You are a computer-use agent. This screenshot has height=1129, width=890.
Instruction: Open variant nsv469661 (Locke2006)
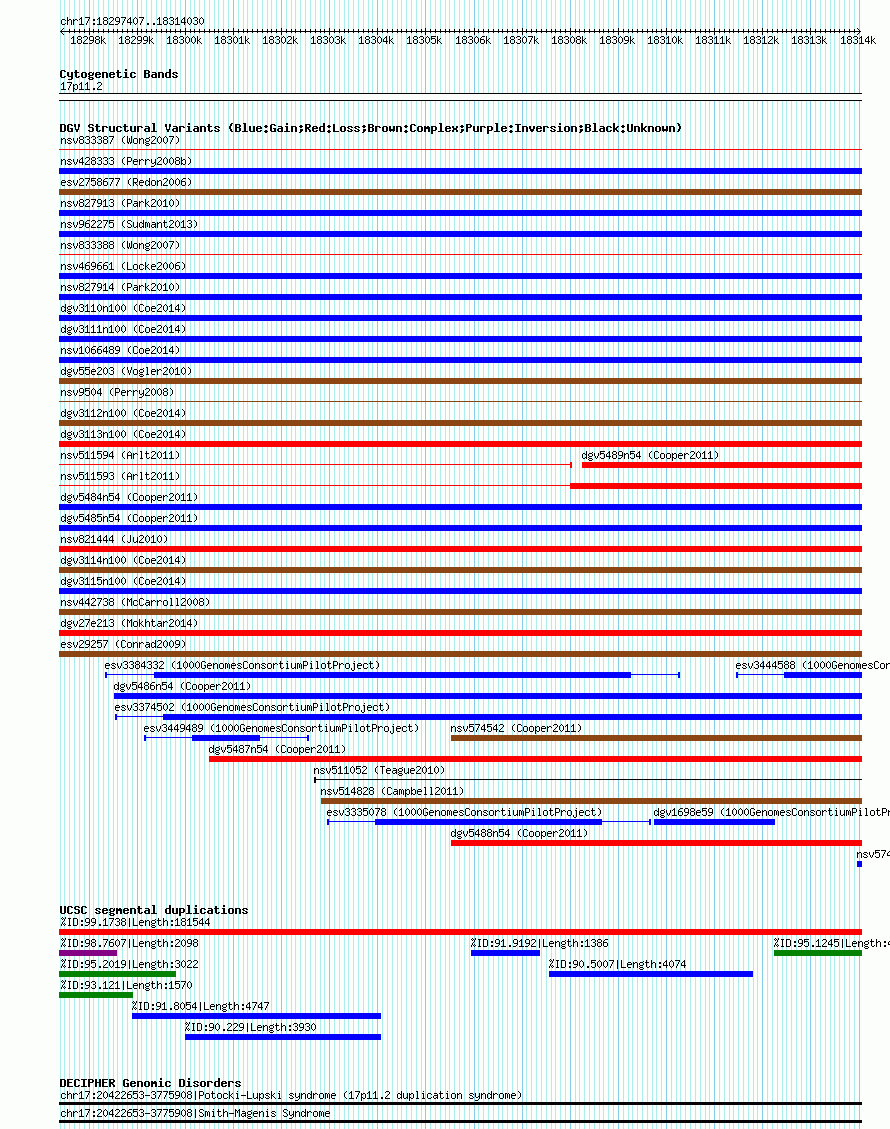(123, 266)
